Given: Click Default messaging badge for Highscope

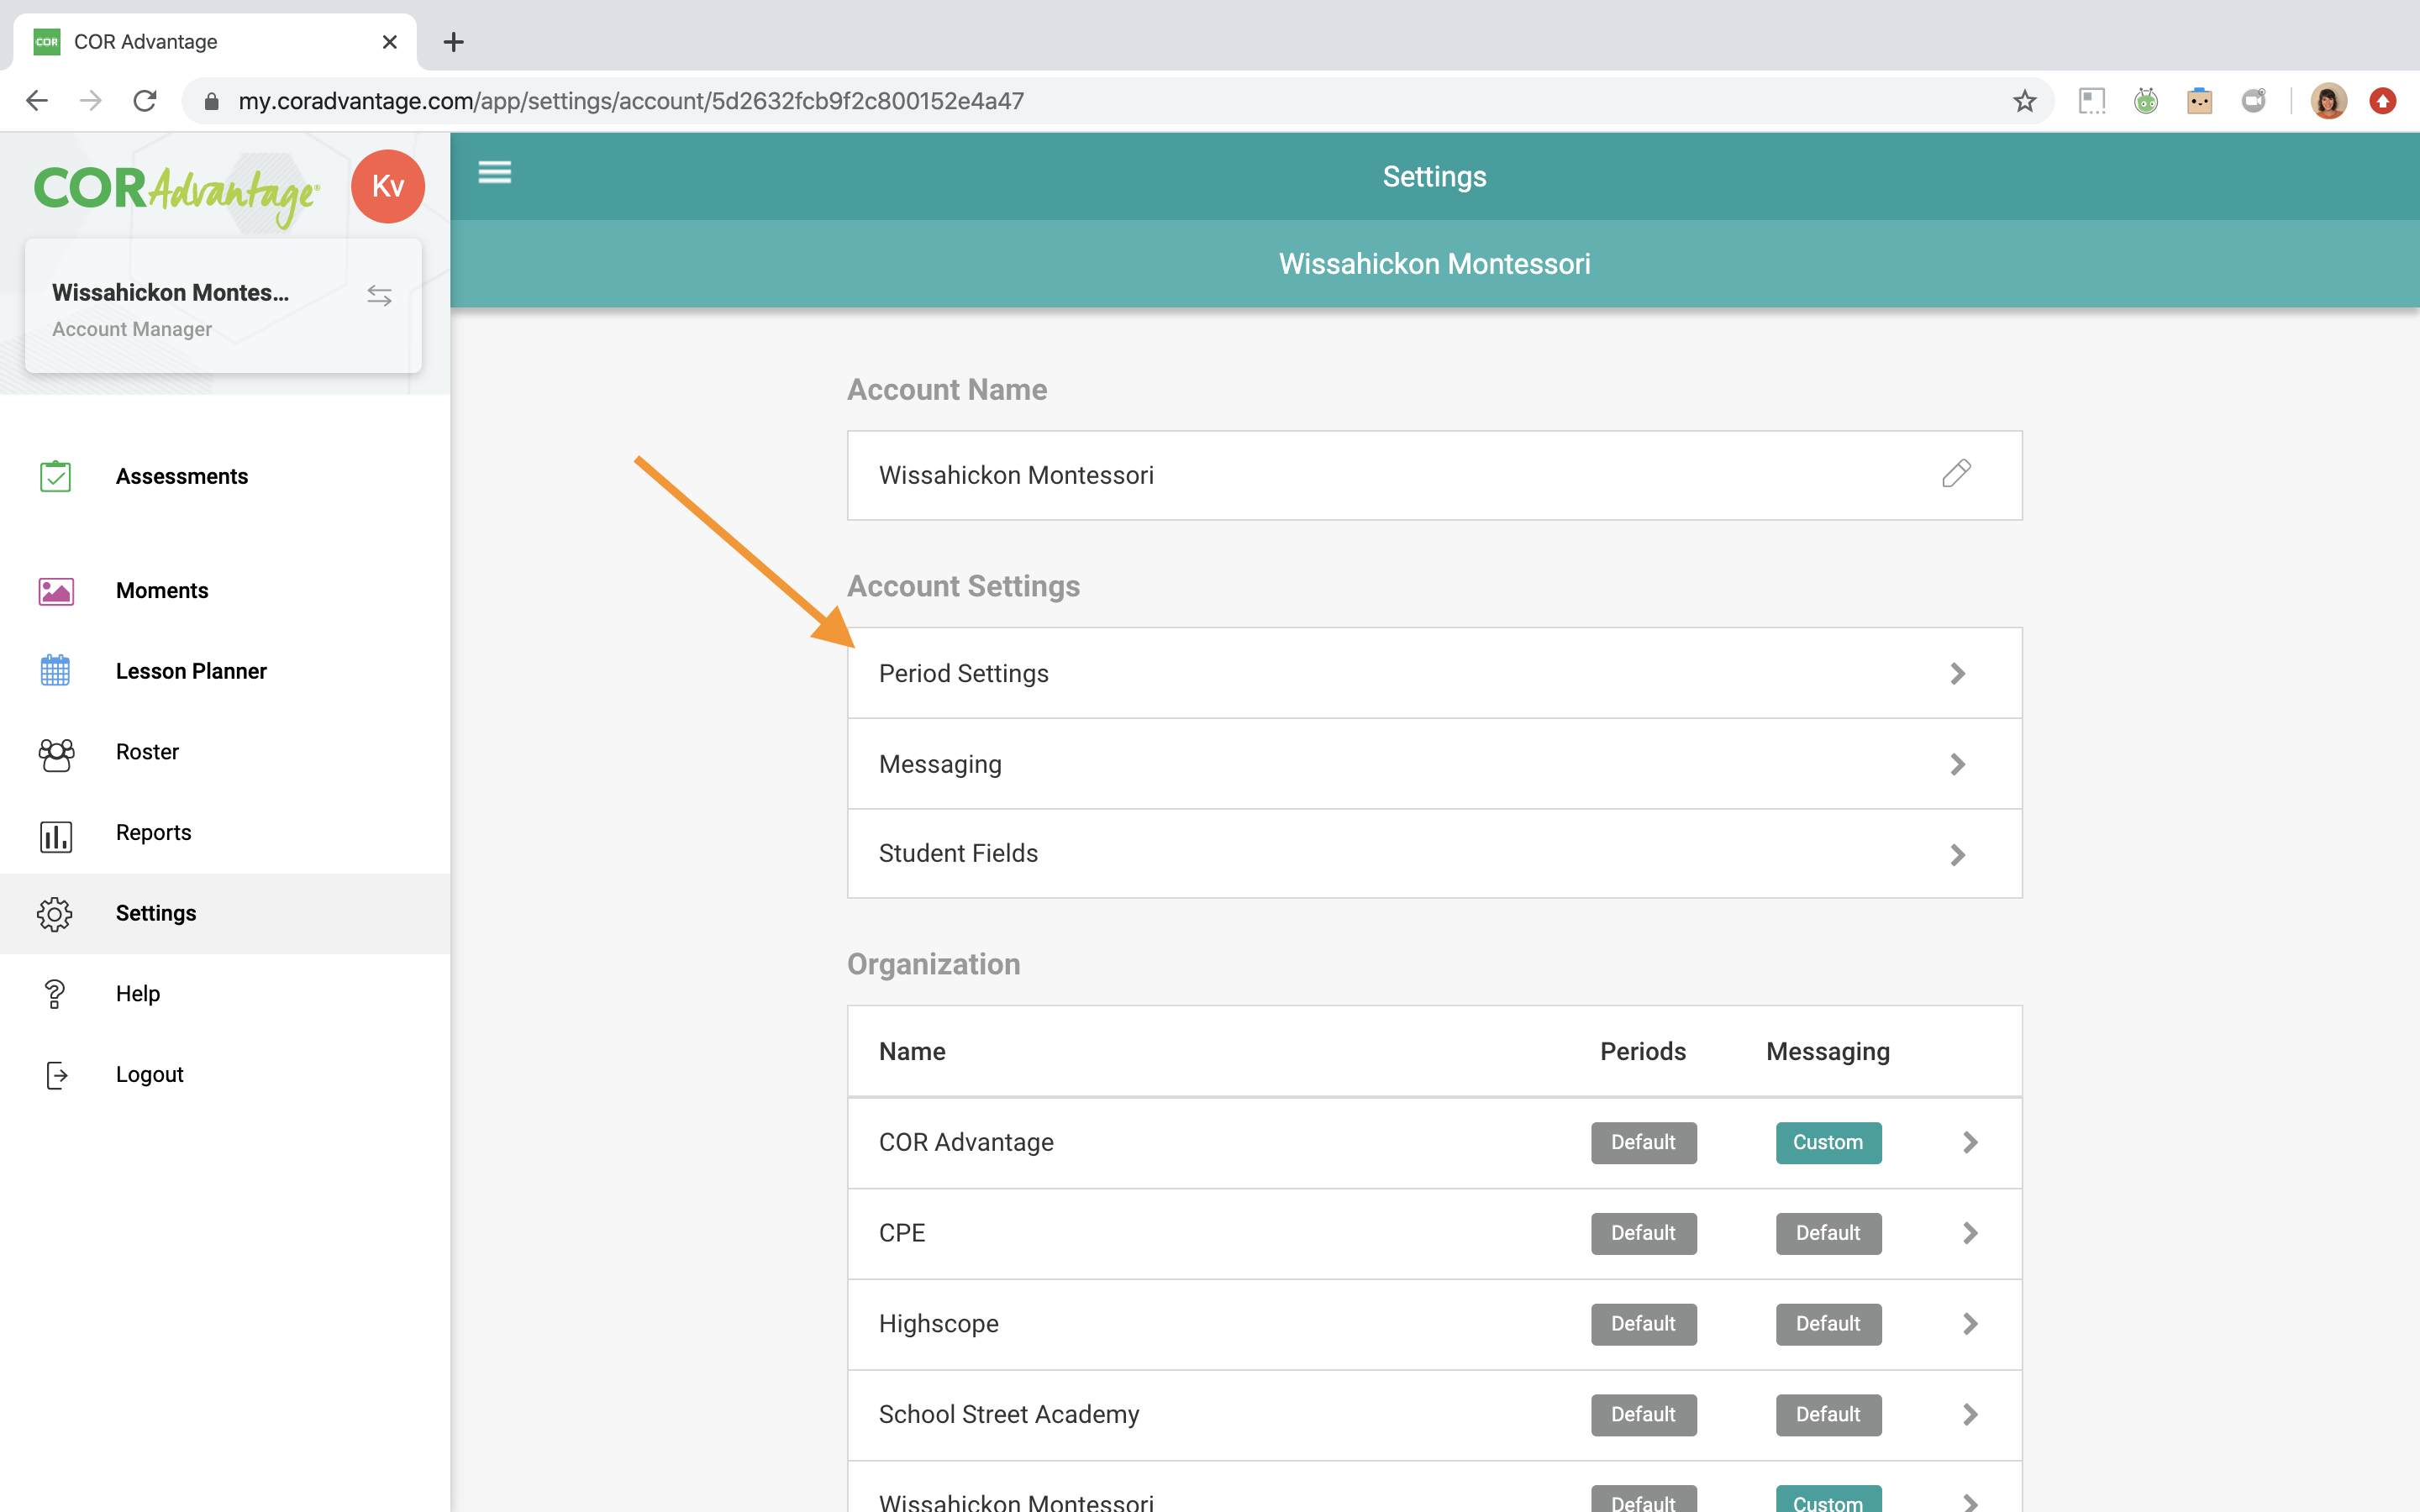Looking at the screenshot, I should [1828, 1324].
